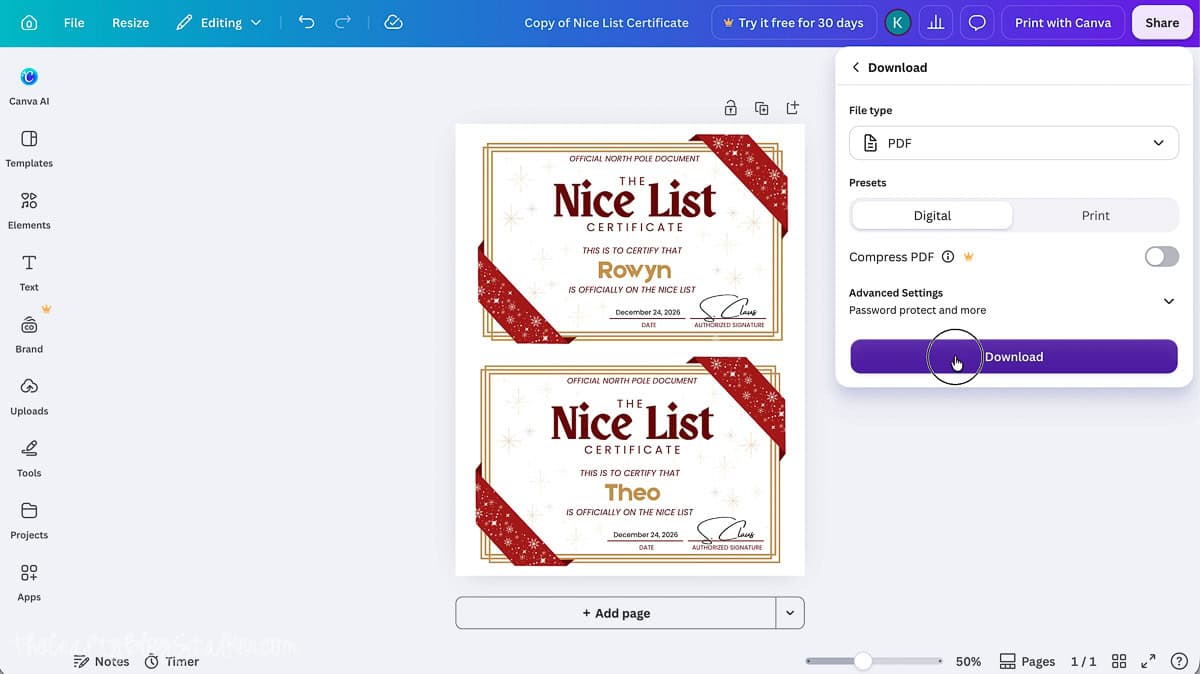1200x674 pixels.
Task: Redo the last action
Action: coord(343,22)
